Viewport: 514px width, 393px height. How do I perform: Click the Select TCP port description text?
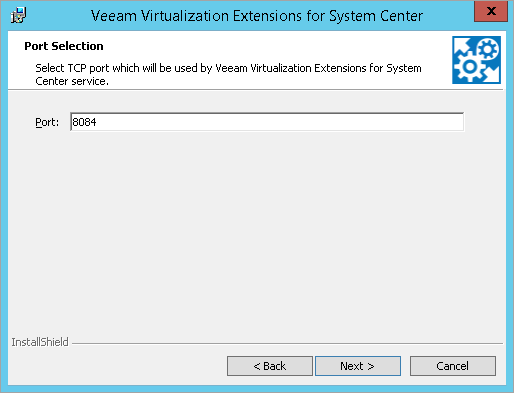[x=228, y=68]
